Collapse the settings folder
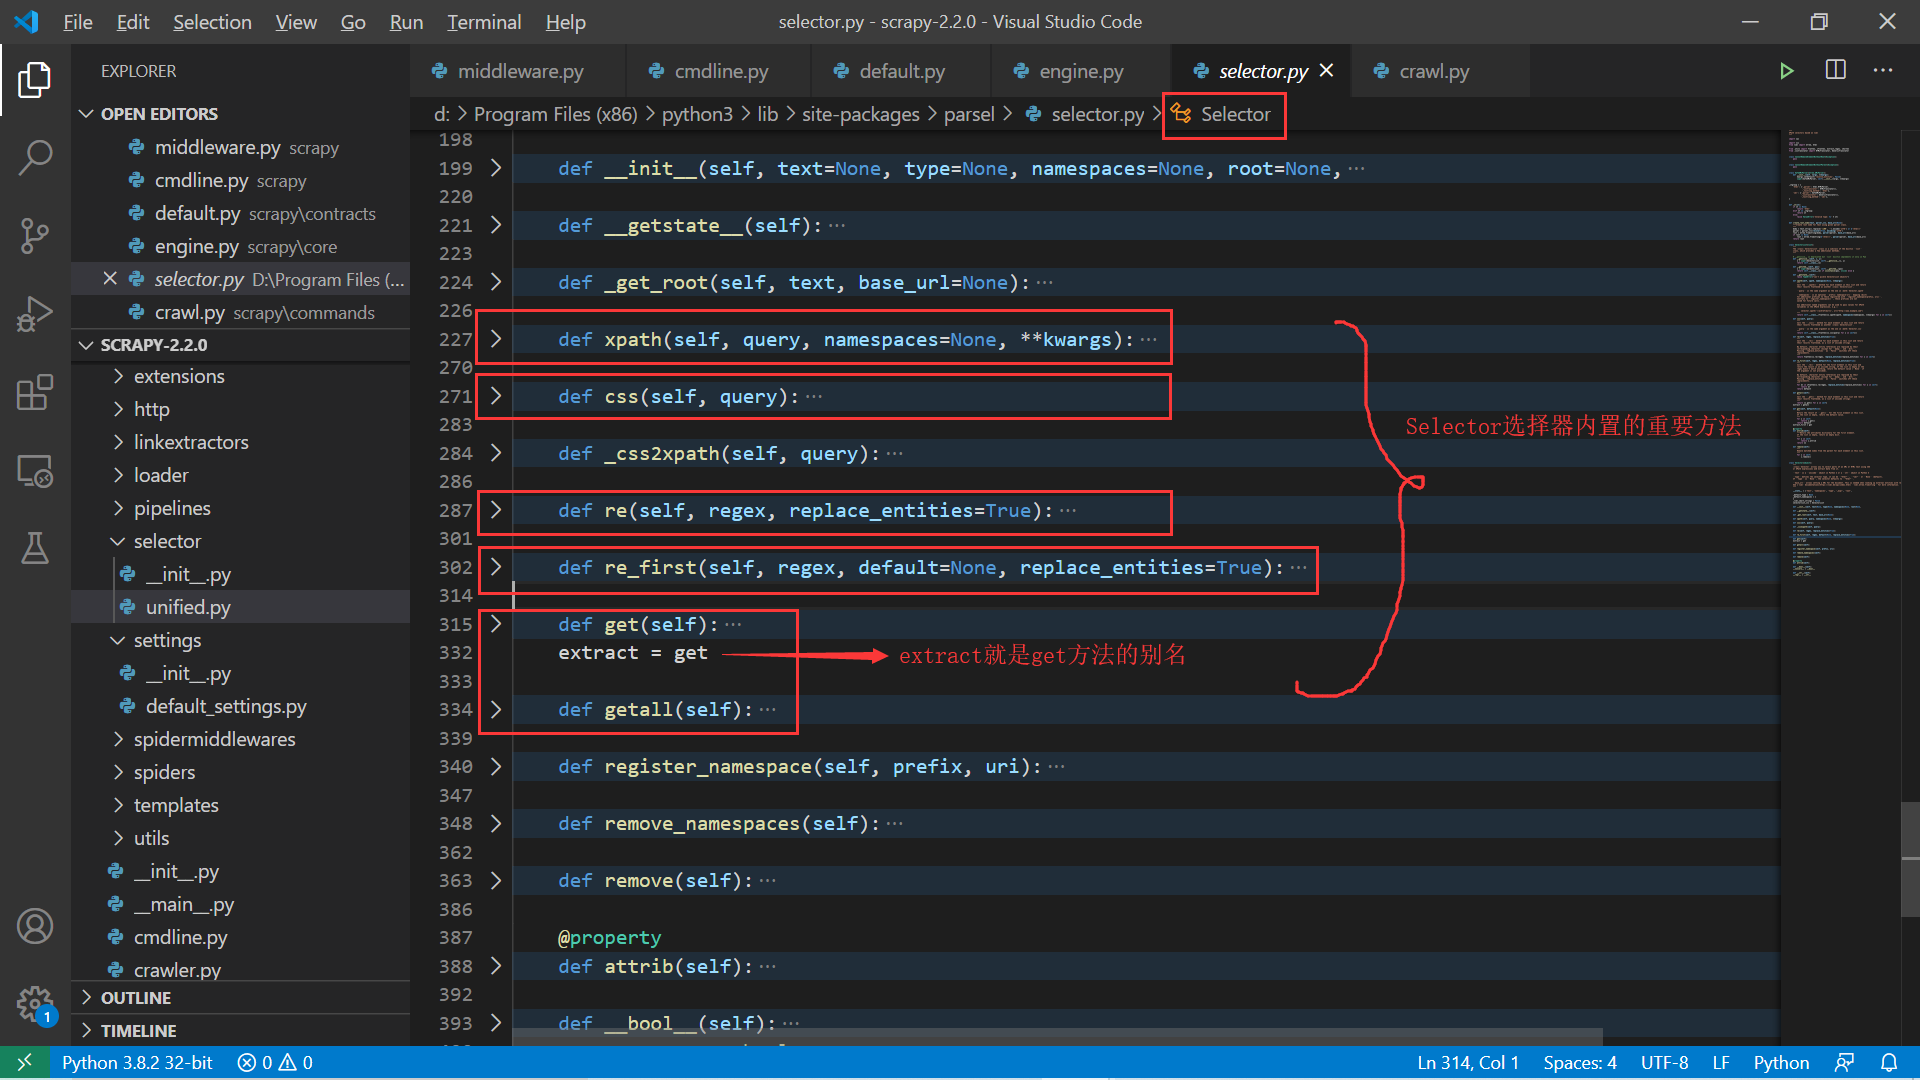 click(x=240, y=640)
